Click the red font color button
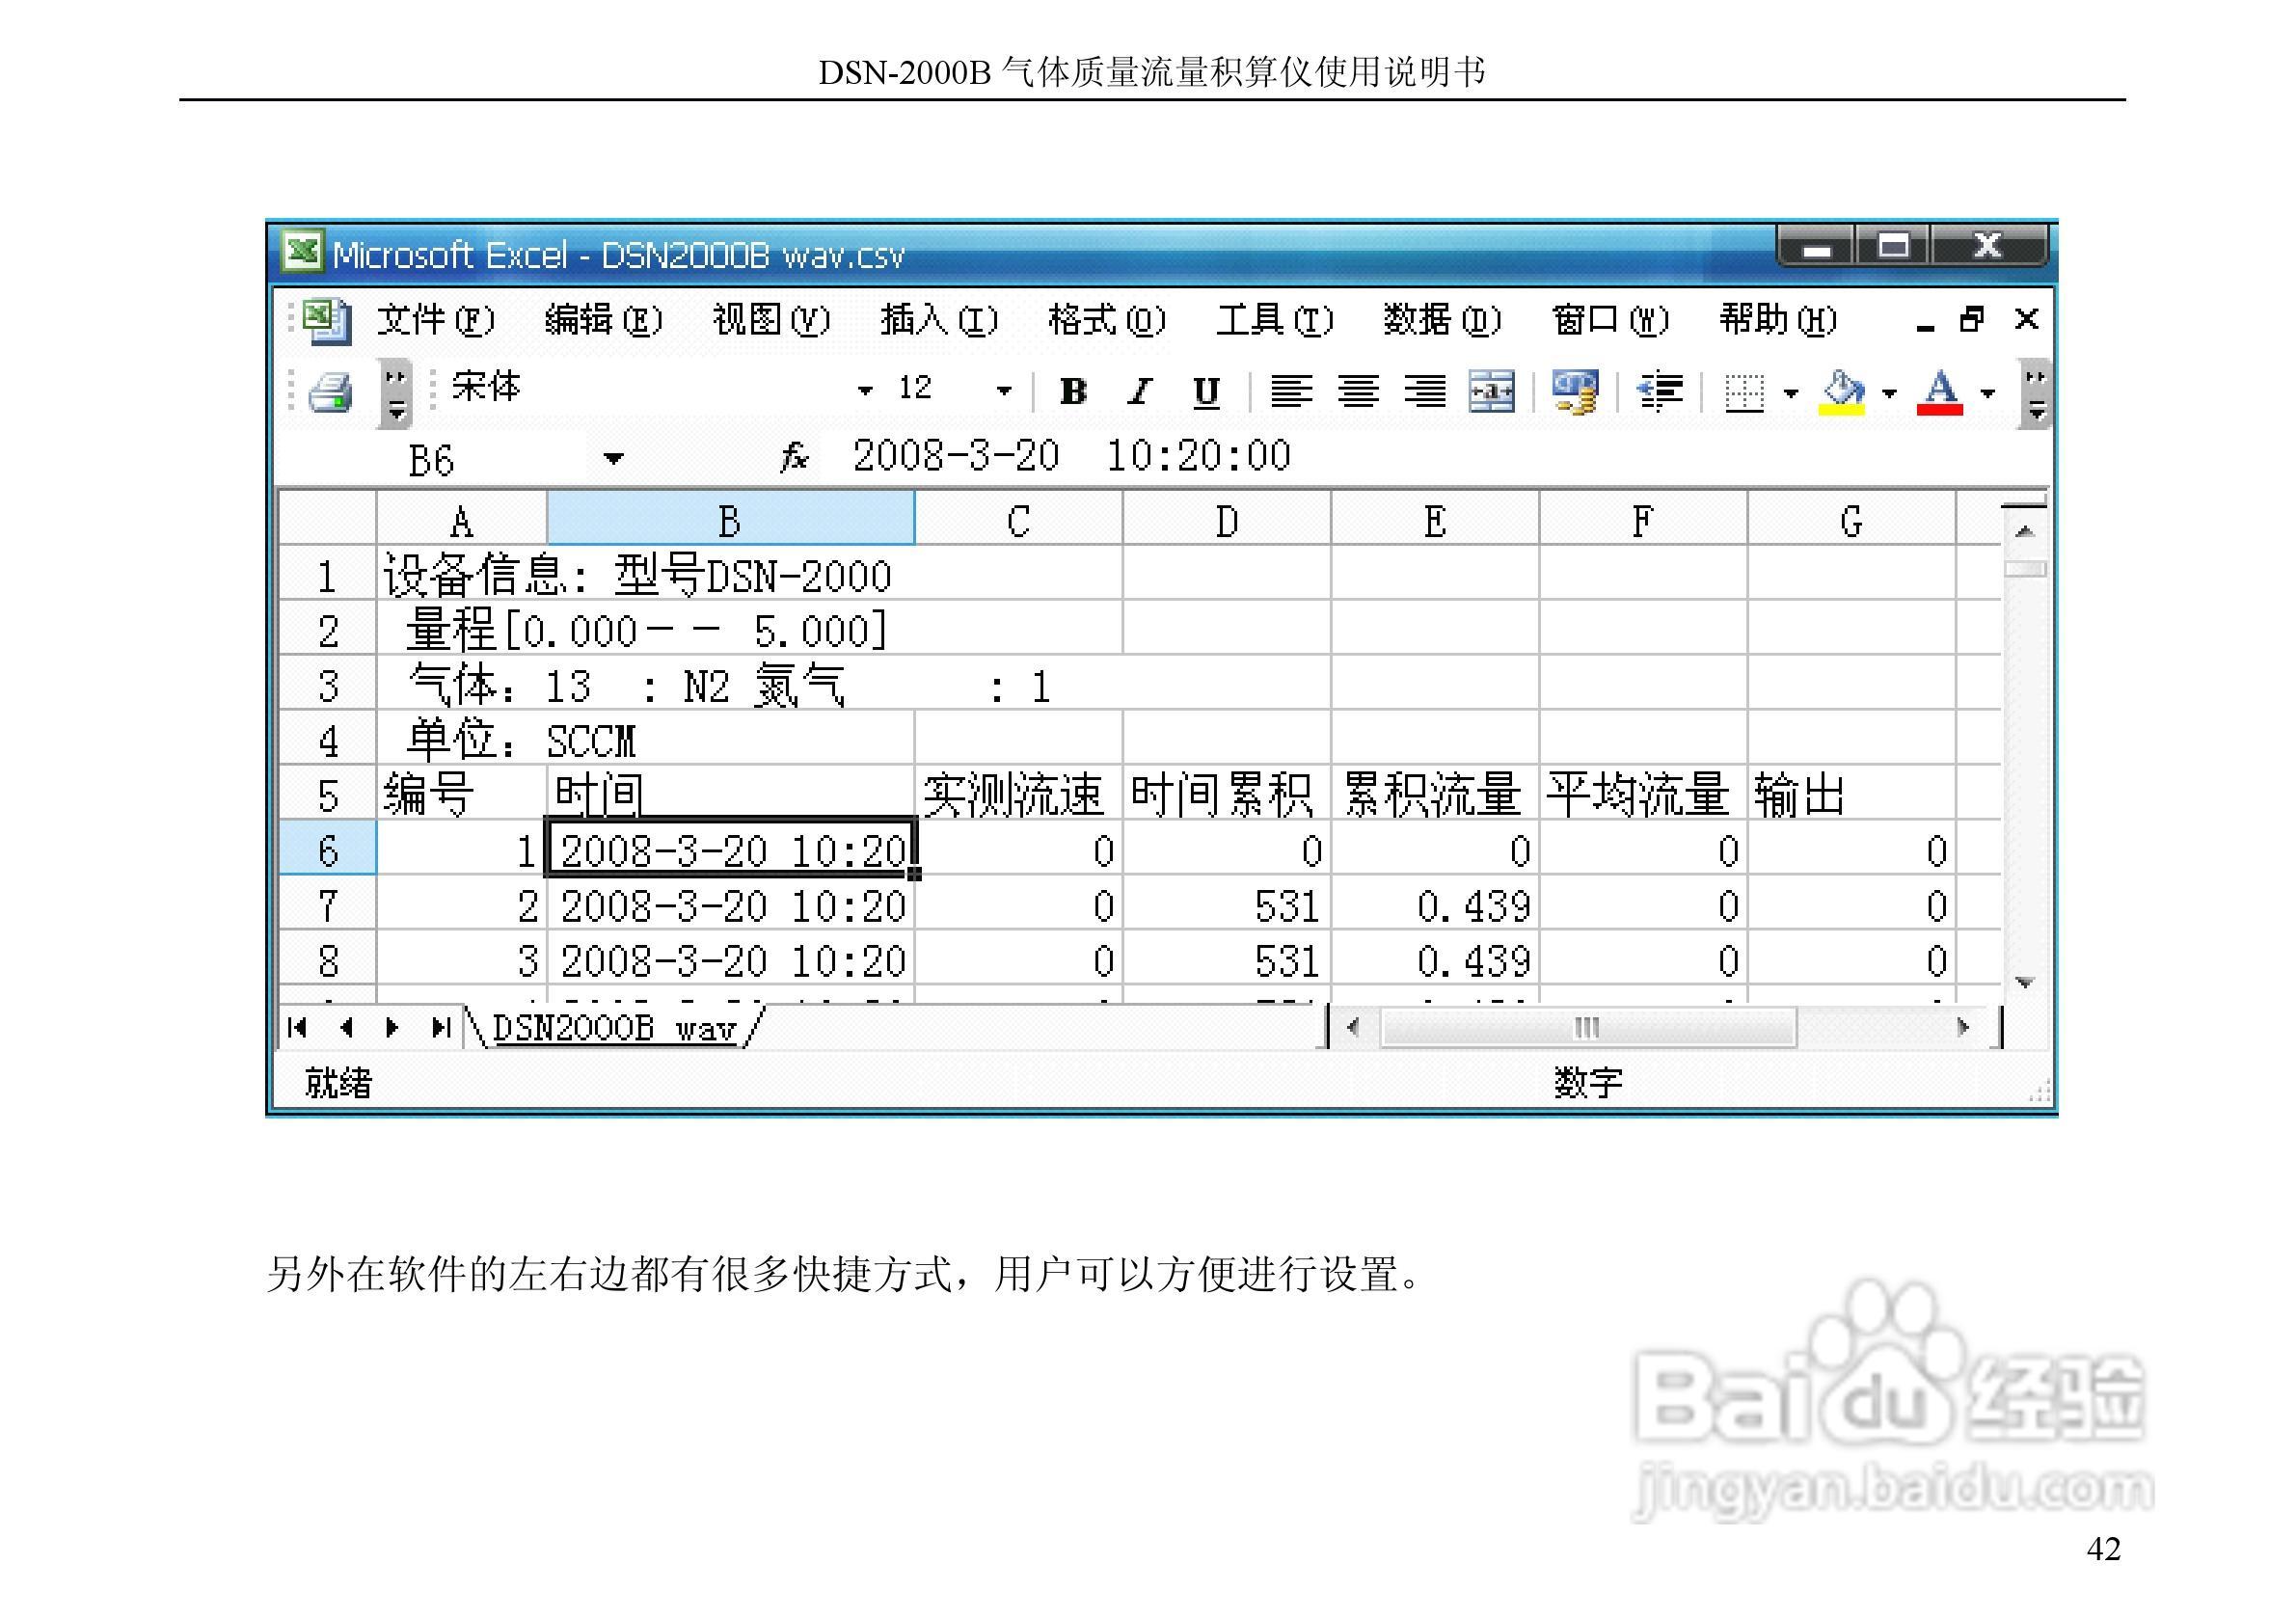This screenshot has width=2296, height=1618. click(x=1940, y=391)
